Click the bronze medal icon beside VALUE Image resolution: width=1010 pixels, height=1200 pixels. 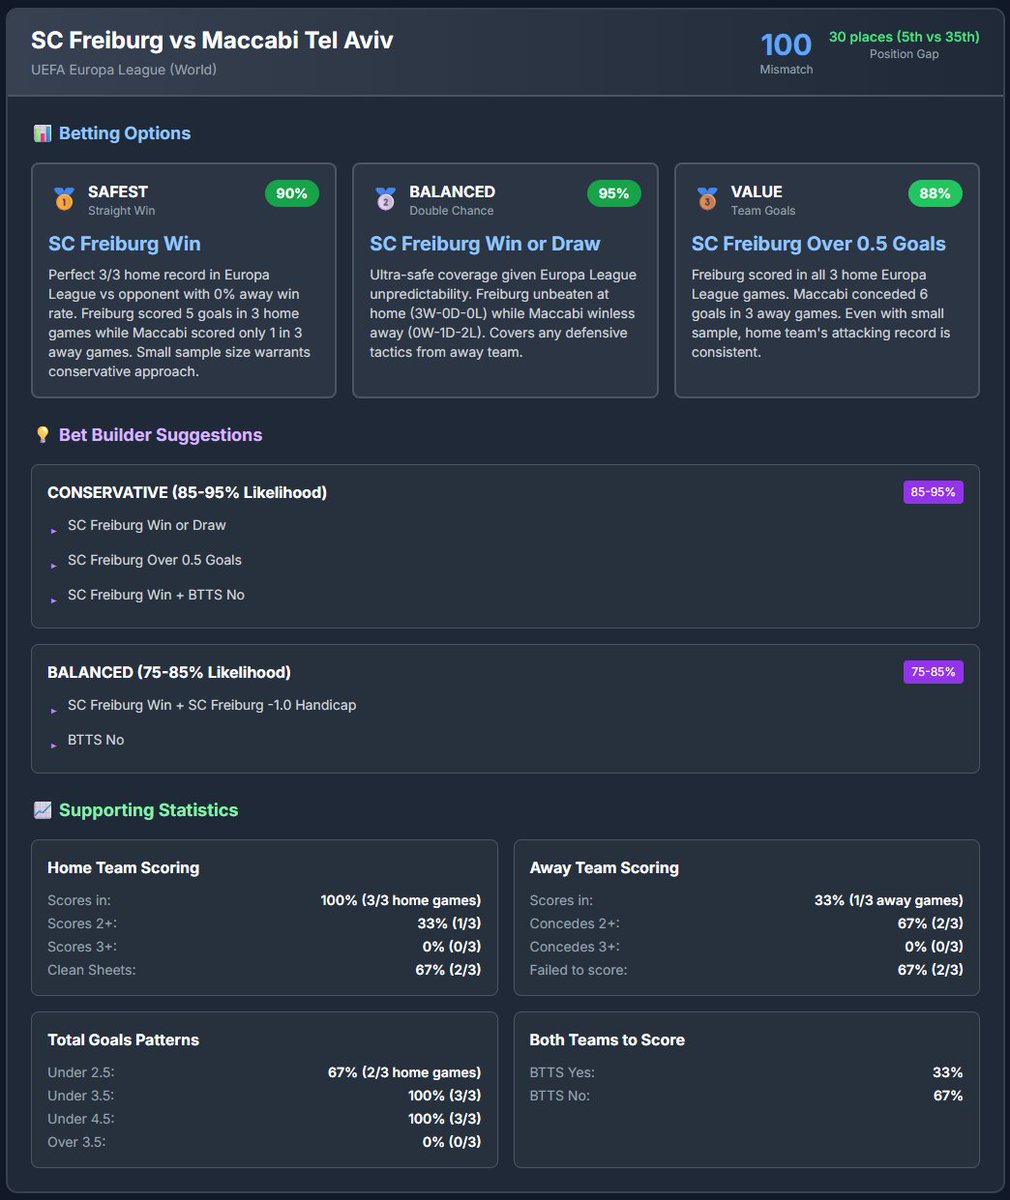707,199
